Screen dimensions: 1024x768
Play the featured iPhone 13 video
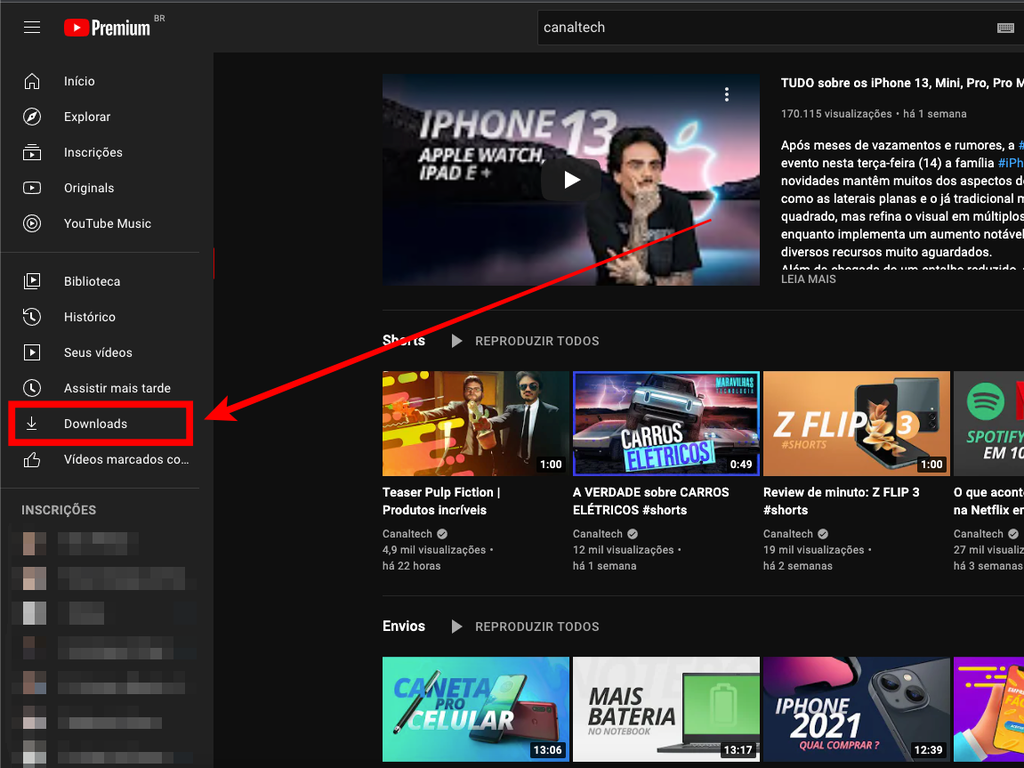coord(571,180)
